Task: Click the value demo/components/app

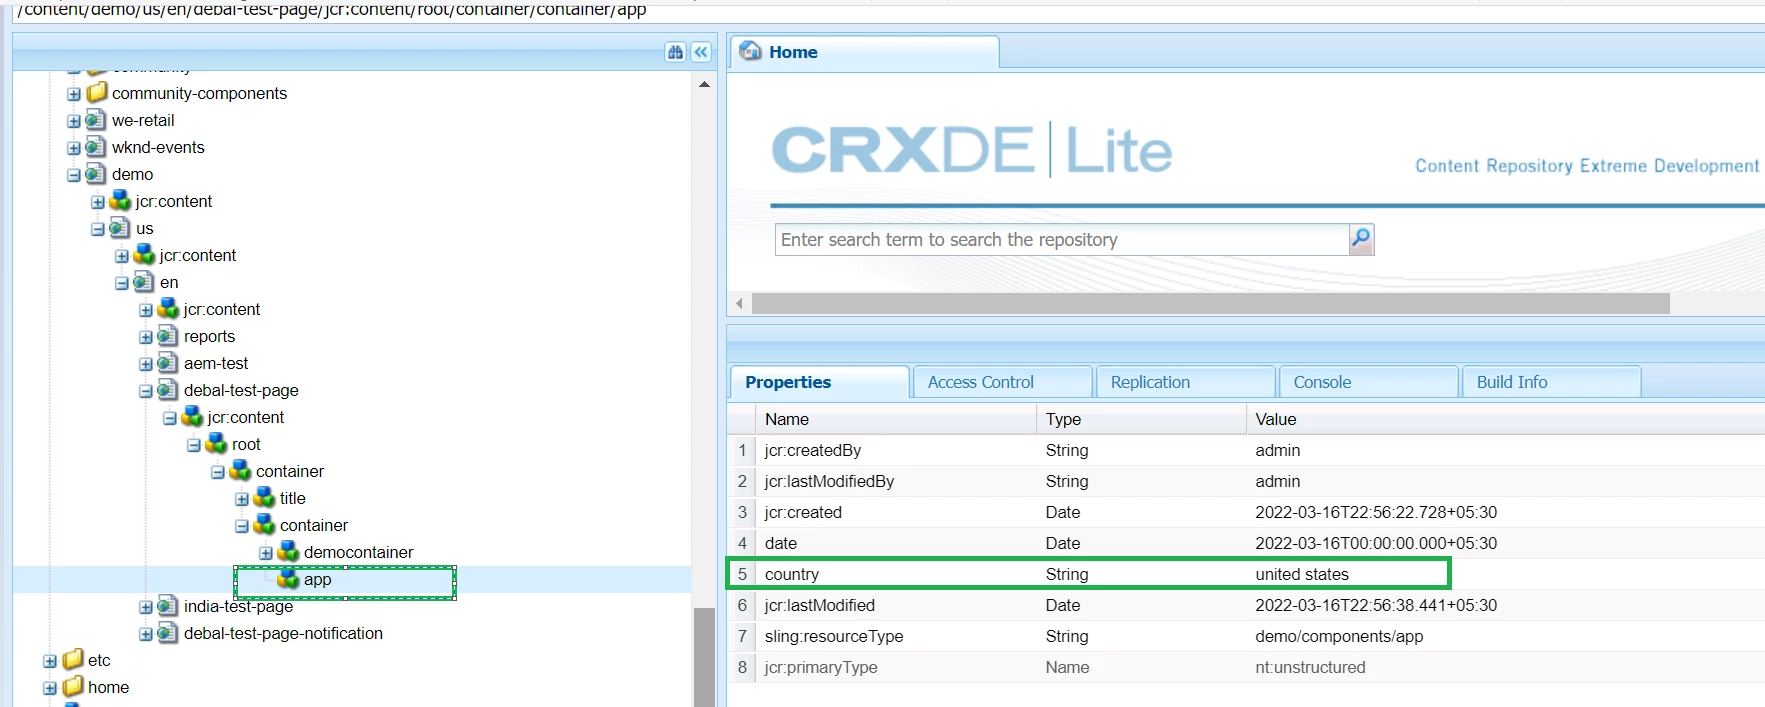Action: click(x=1339, y=636)
